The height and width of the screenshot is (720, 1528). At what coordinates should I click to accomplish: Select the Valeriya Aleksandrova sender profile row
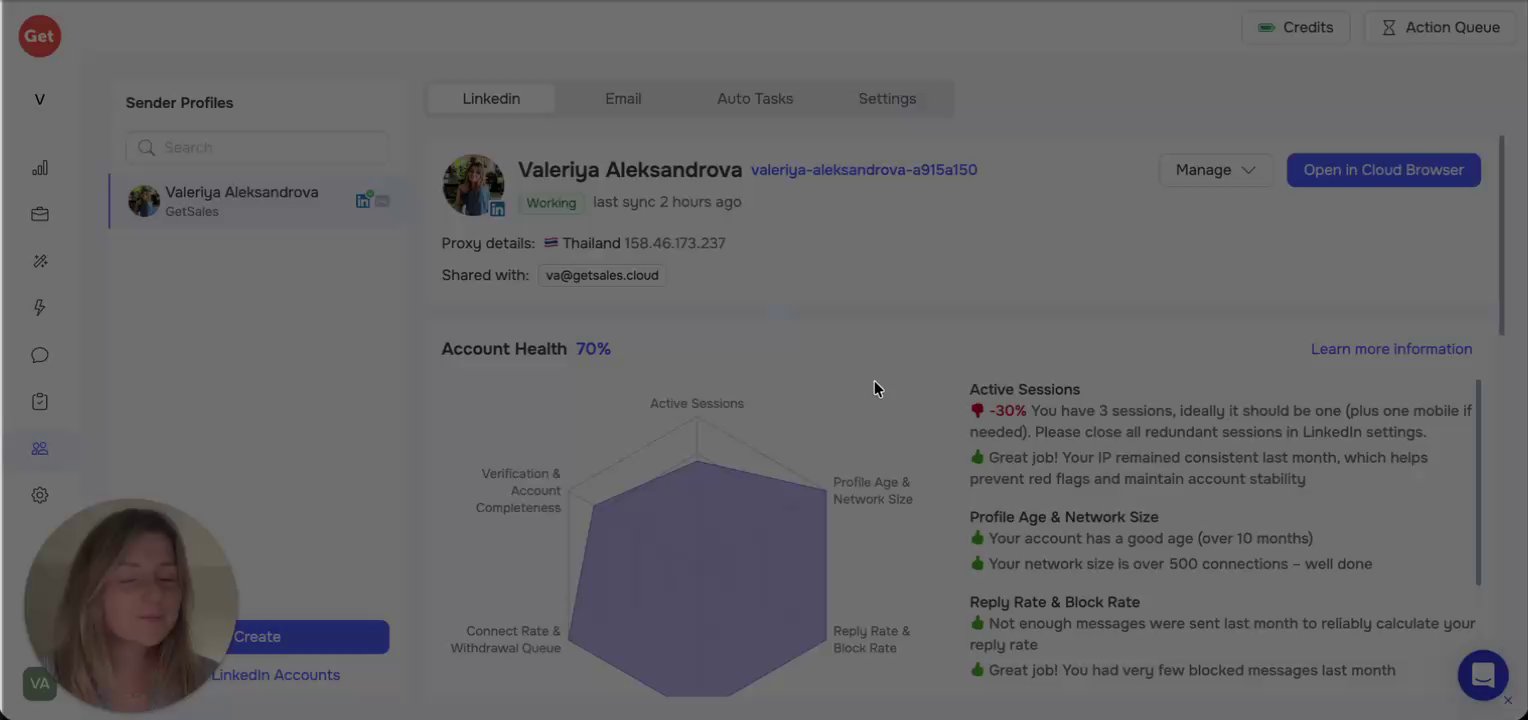(x=258, y=201)
